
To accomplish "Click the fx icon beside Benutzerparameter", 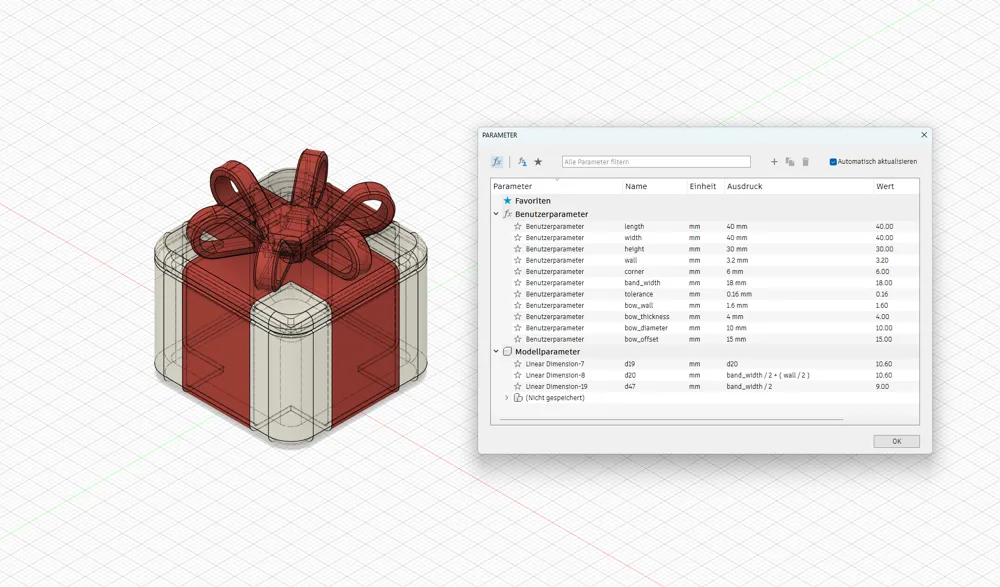I will [x=506, y=214].
